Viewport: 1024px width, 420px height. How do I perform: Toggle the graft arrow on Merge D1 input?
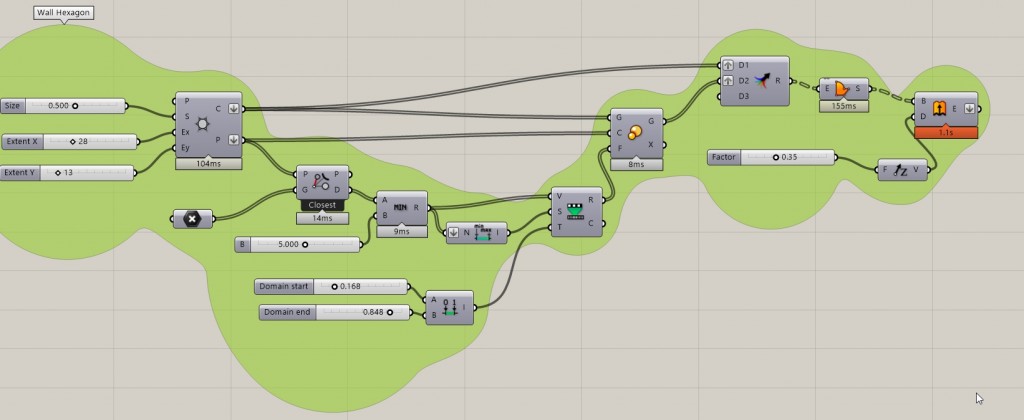[x=728, y=65]
